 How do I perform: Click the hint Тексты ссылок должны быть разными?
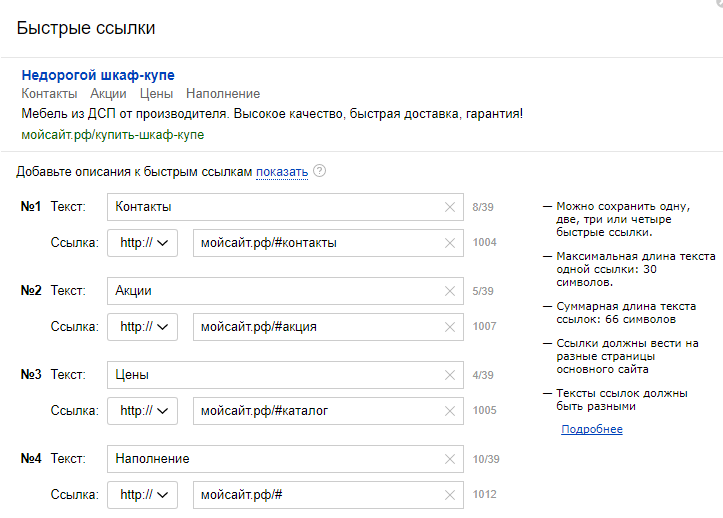pyautogui.click(x=622, y=399)
